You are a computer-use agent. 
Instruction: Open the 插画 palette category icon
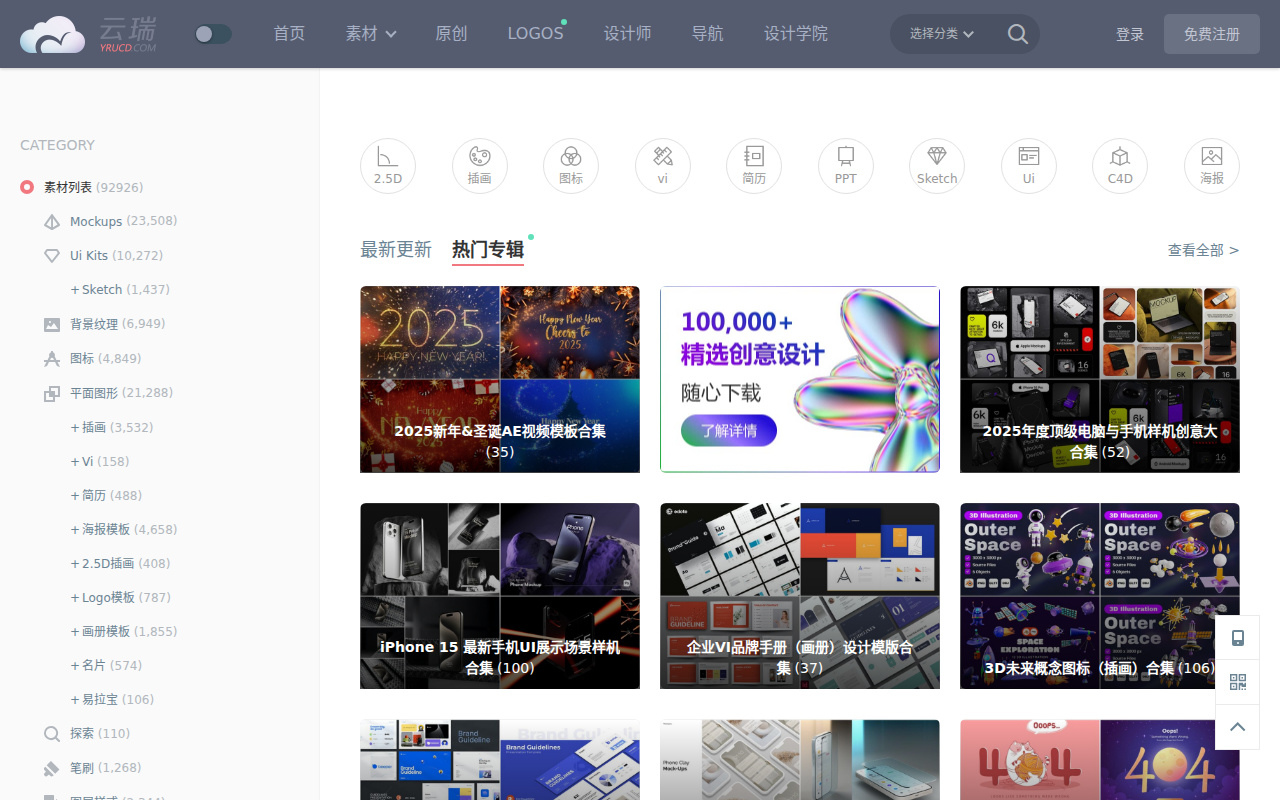[x=480, y=166]
